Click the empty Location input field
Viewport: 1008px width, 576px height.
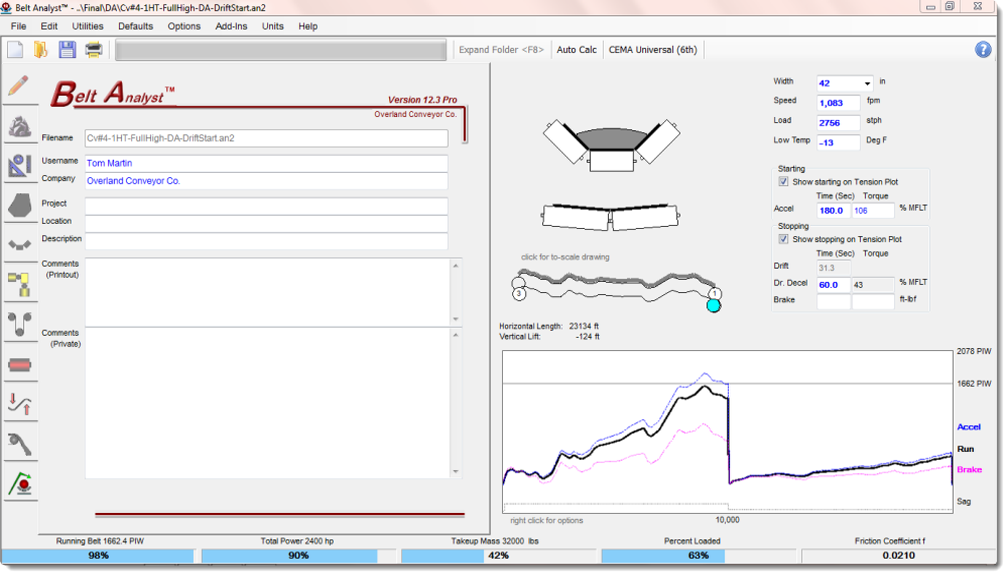(x=266, y=224)
